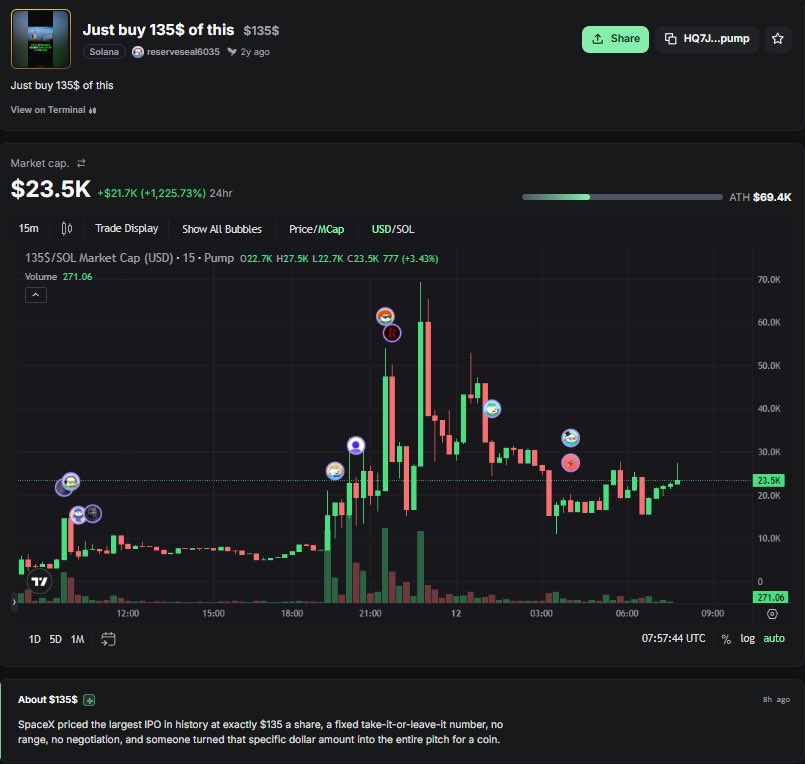
Task: Click the TradingView logo on chart
Action: (39, 581)
